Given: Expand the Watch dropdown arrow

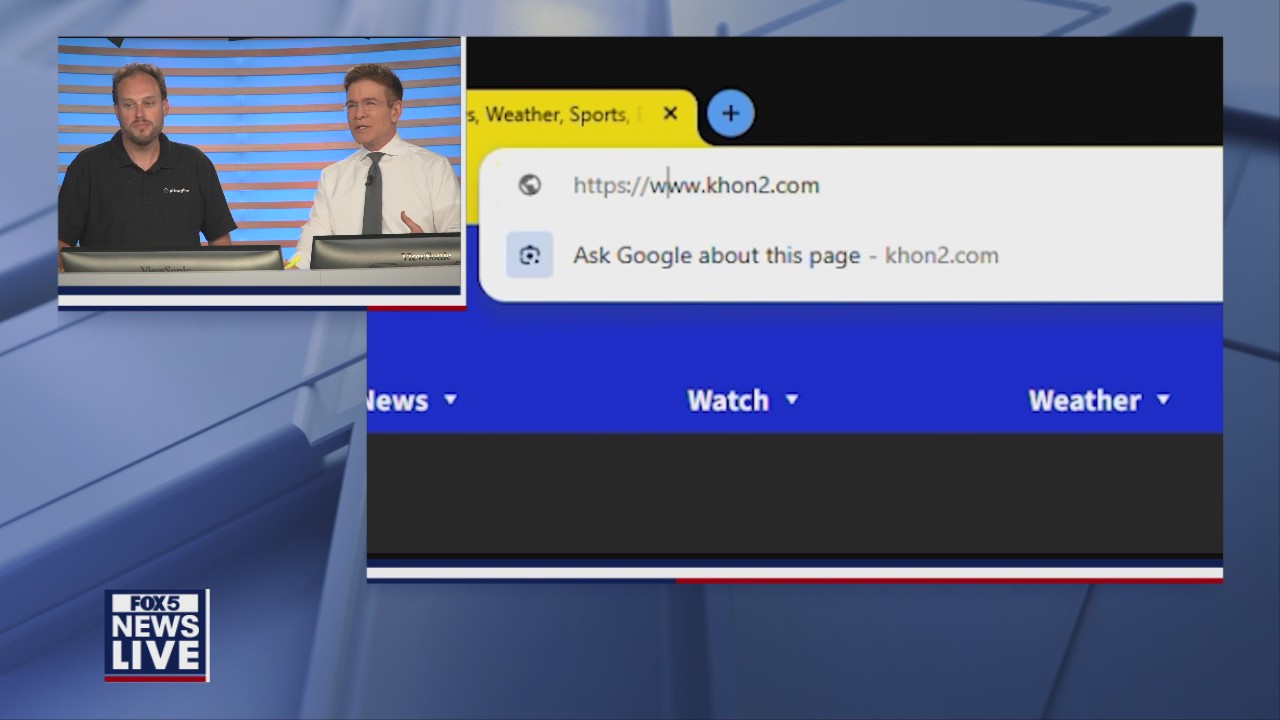Looking at the screenshot, I should point(792,400).
